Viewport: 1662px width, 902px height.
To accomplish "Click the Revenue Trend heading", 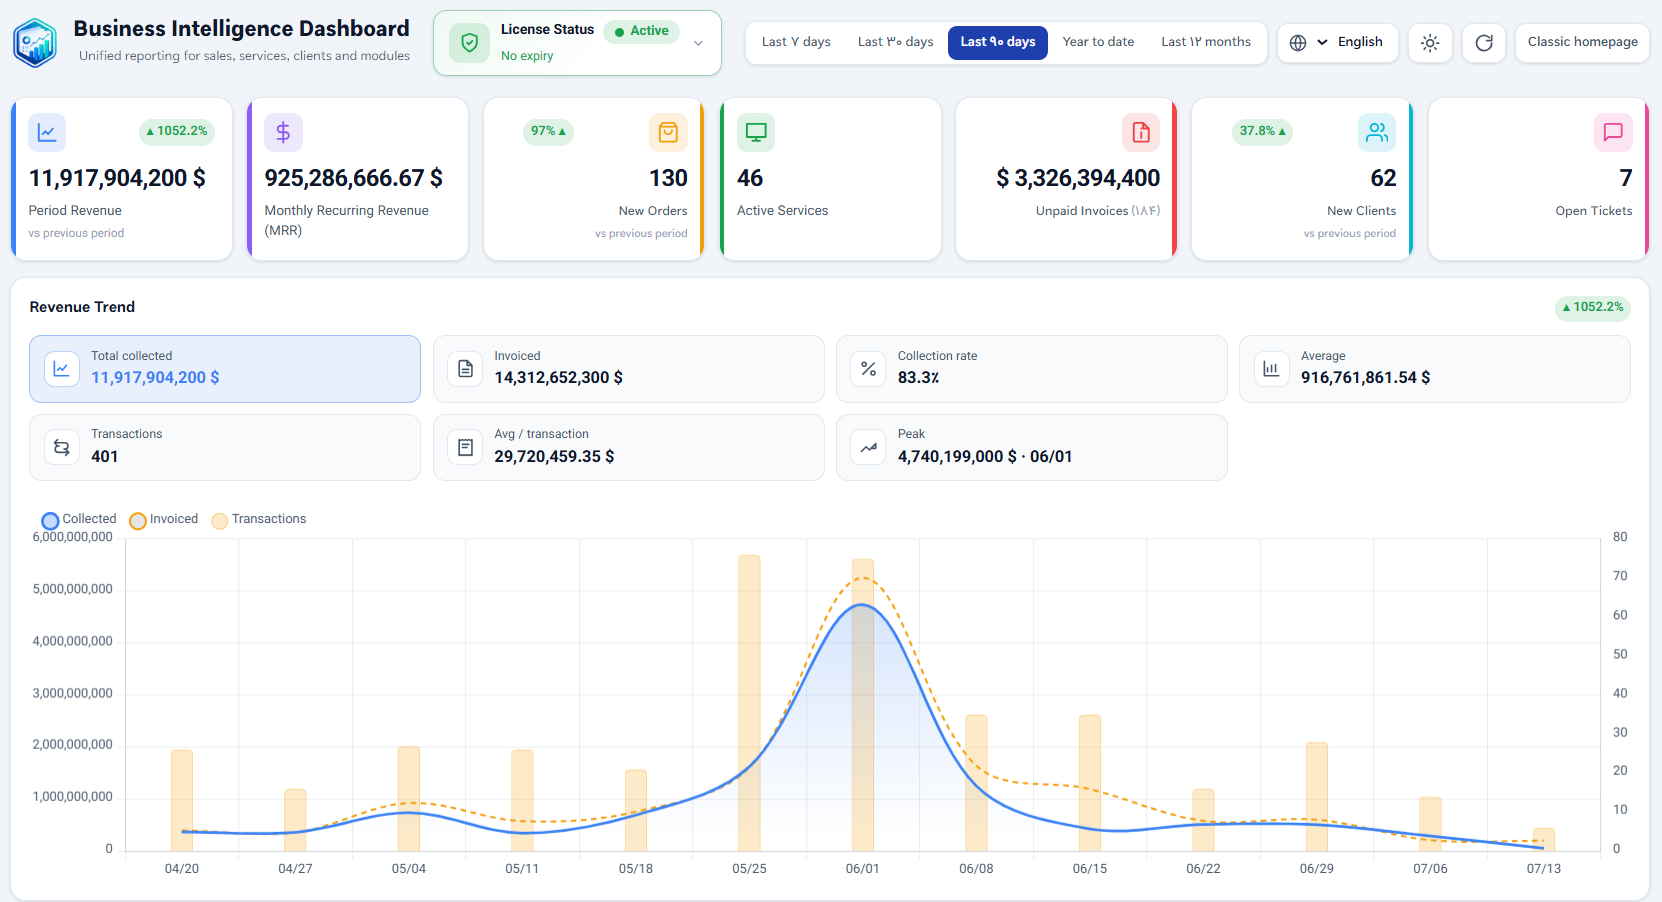I will tap(82, 307).
